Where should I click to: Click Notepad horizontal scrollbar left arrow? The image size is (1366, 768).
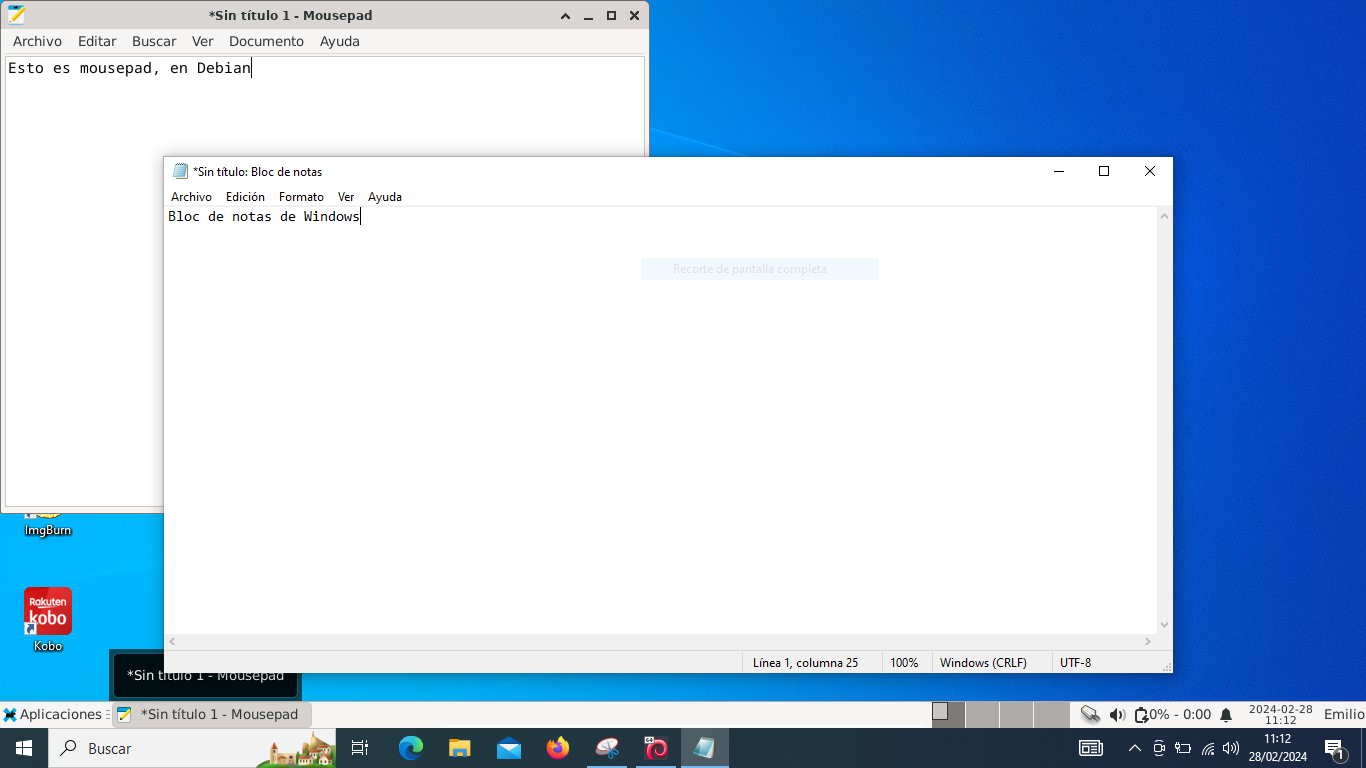[x=172, y=642]
